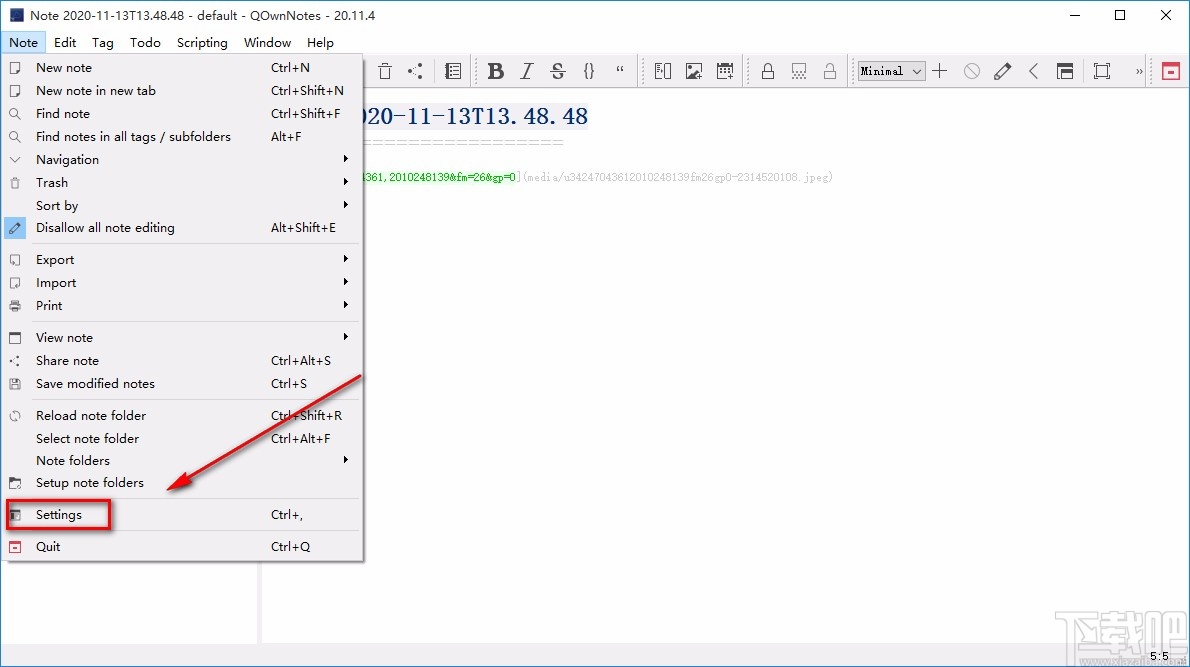Click the pencil icon in the toolbar
Viewport: 1190px width, 667px height.
click(1003, 71)
